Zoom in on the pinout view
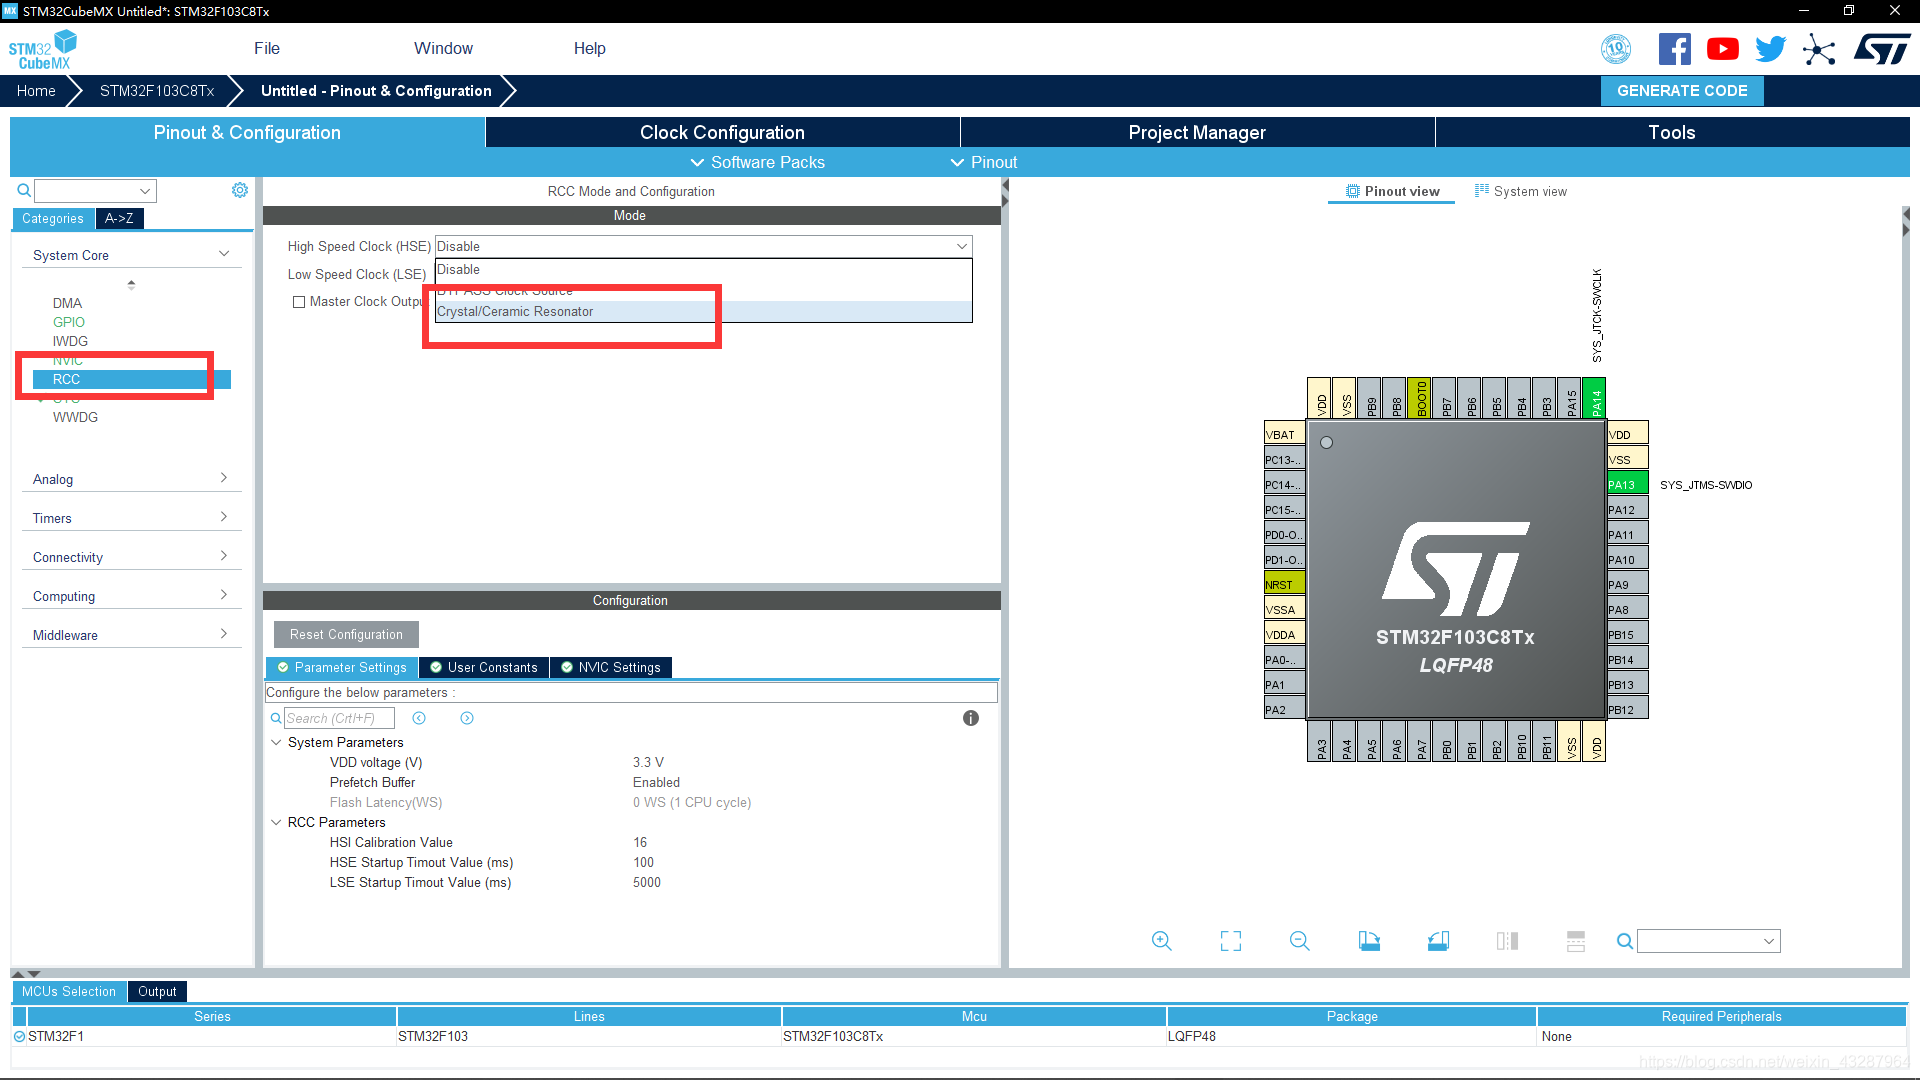The image size is (1920, 1080). (1161, 941)
